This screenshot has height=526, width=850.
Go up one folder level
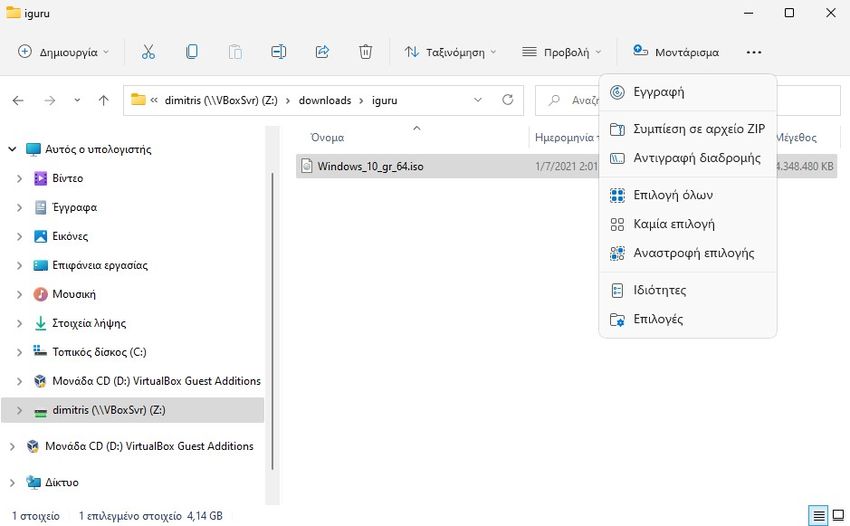pyautogui.click(x=104, y=100)
